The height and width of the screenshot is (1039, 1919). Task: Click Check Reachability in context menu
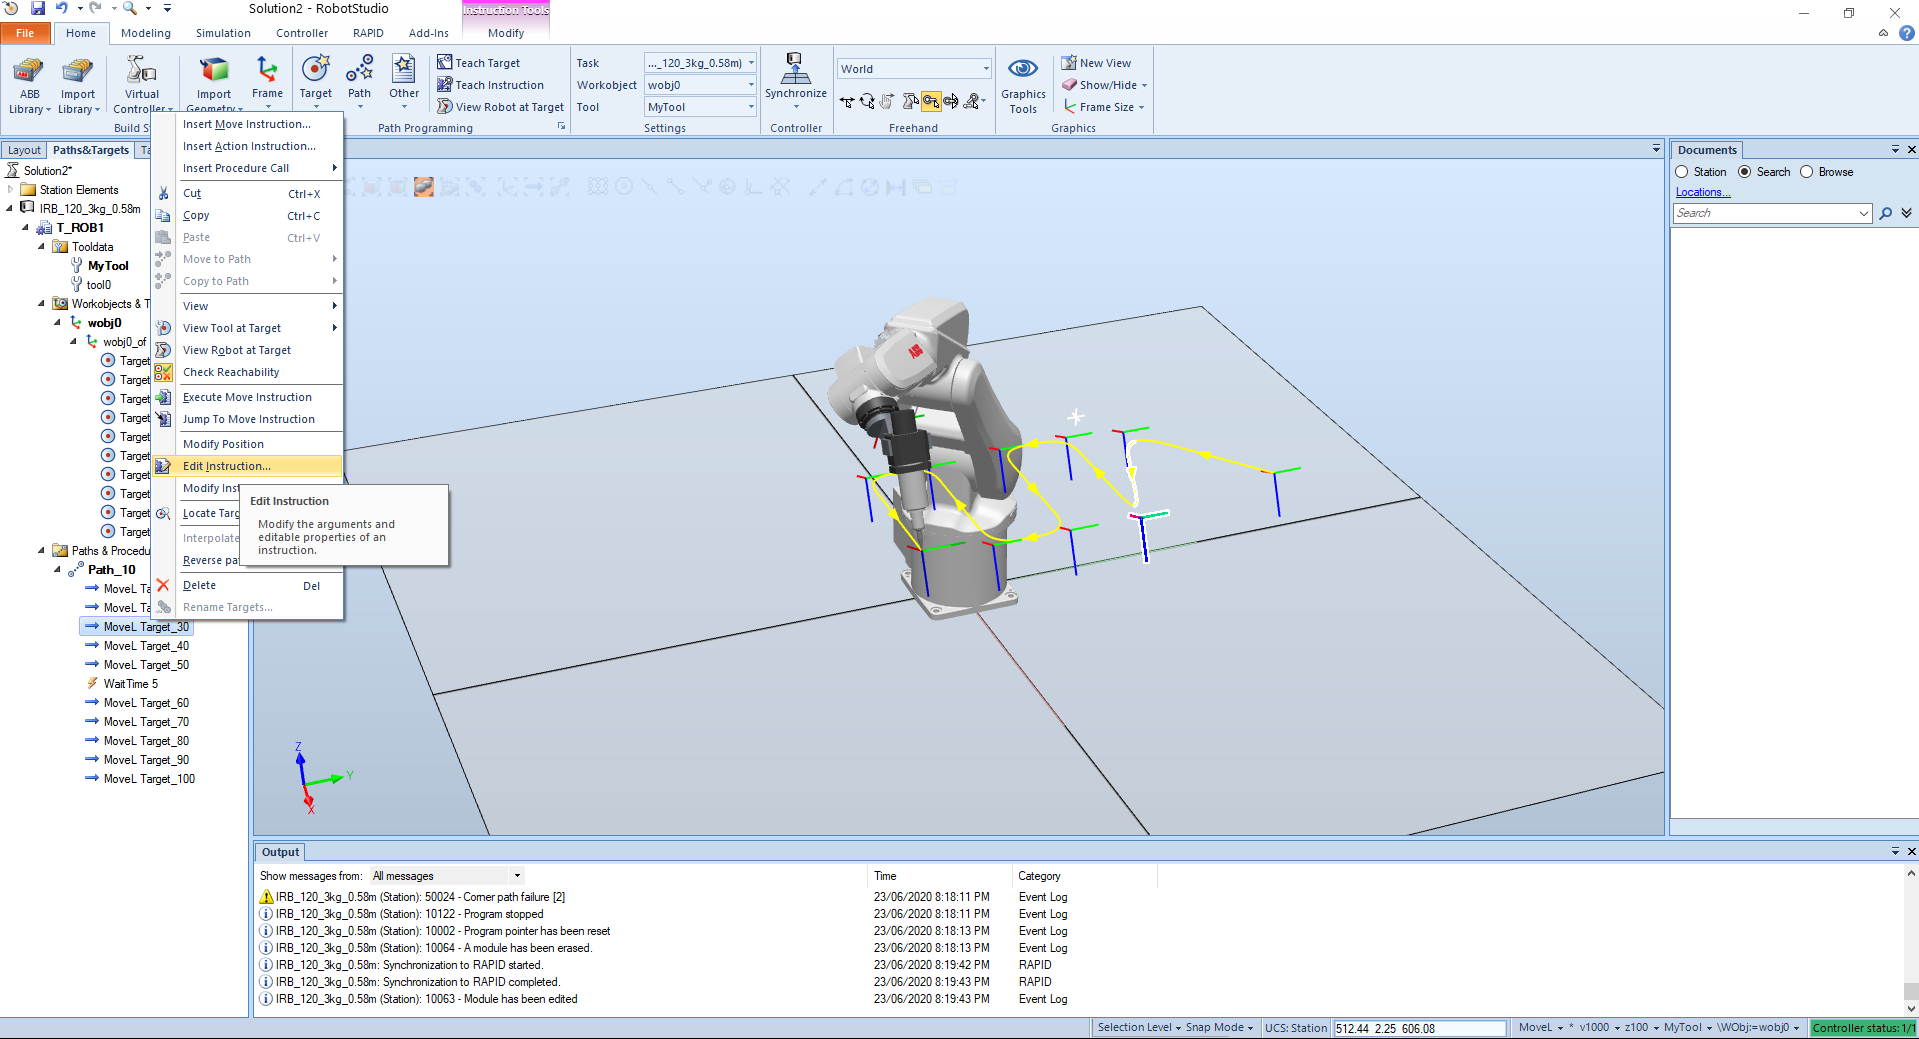click(x=231, y=372)
